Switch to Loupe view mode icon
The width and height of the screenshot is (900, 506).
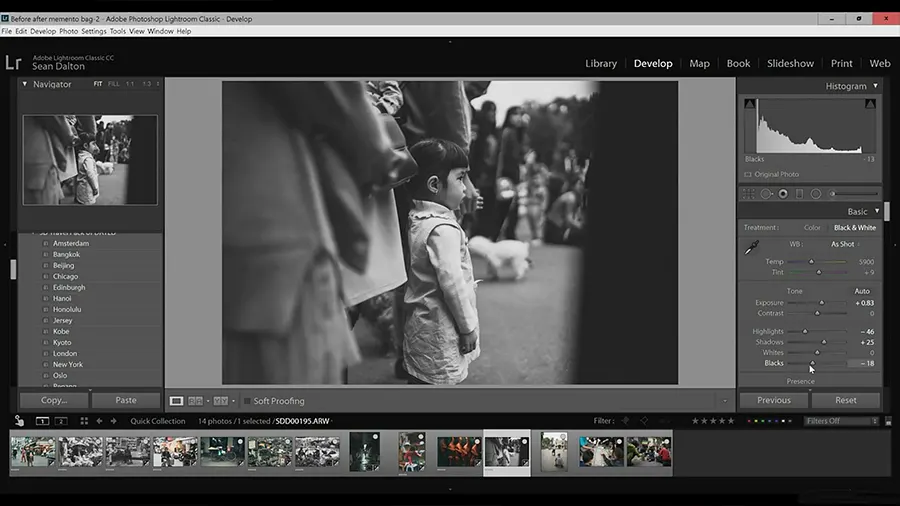coord(176,401)
